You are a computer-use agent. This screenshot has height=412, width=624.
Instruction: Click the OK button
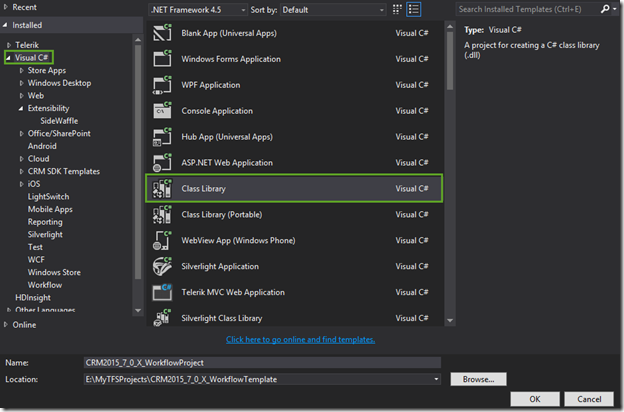[535, 399]
